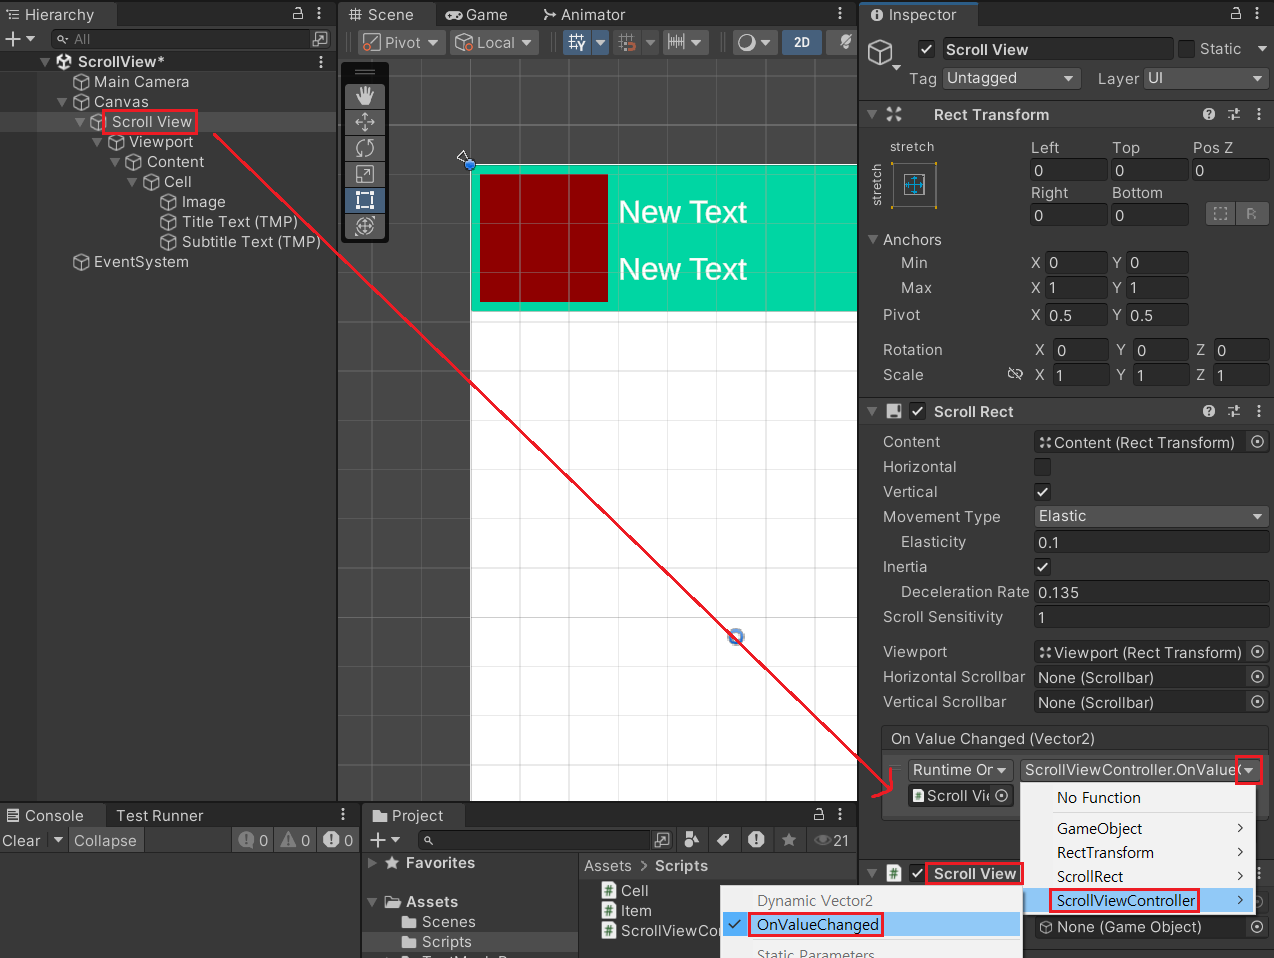Image resolution: width=1274 pixels, height=958 pixels.
Task: Open Scroll Rect three-dot context menu
Action: pos(1259,411)
